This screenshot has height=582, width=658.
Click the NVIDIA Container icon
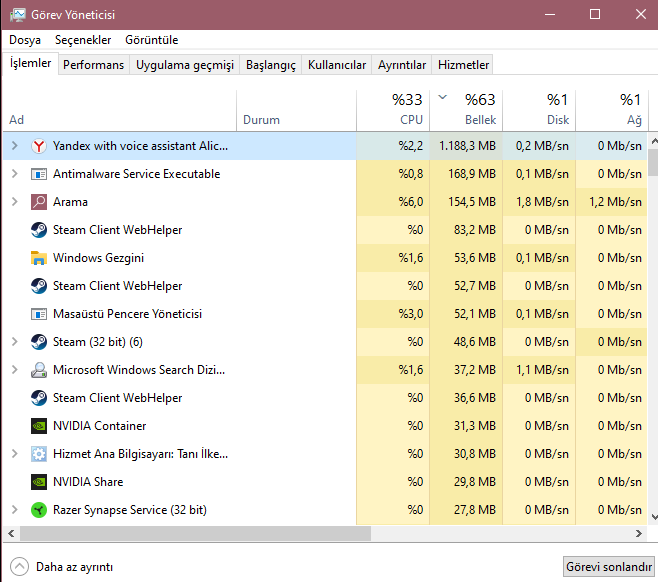pyautogui.click(x=39, y=426)
